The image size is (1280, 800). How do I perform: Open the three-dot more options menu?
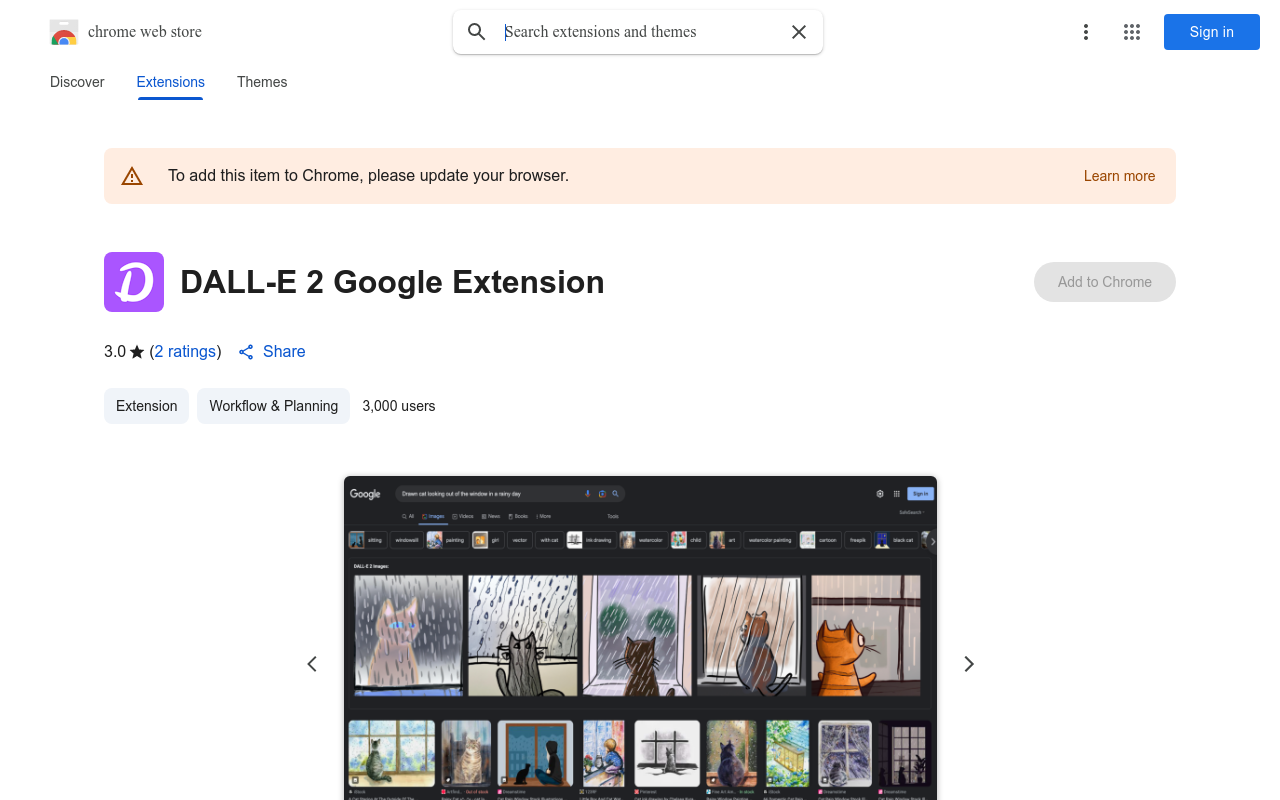click(1086, 32)
